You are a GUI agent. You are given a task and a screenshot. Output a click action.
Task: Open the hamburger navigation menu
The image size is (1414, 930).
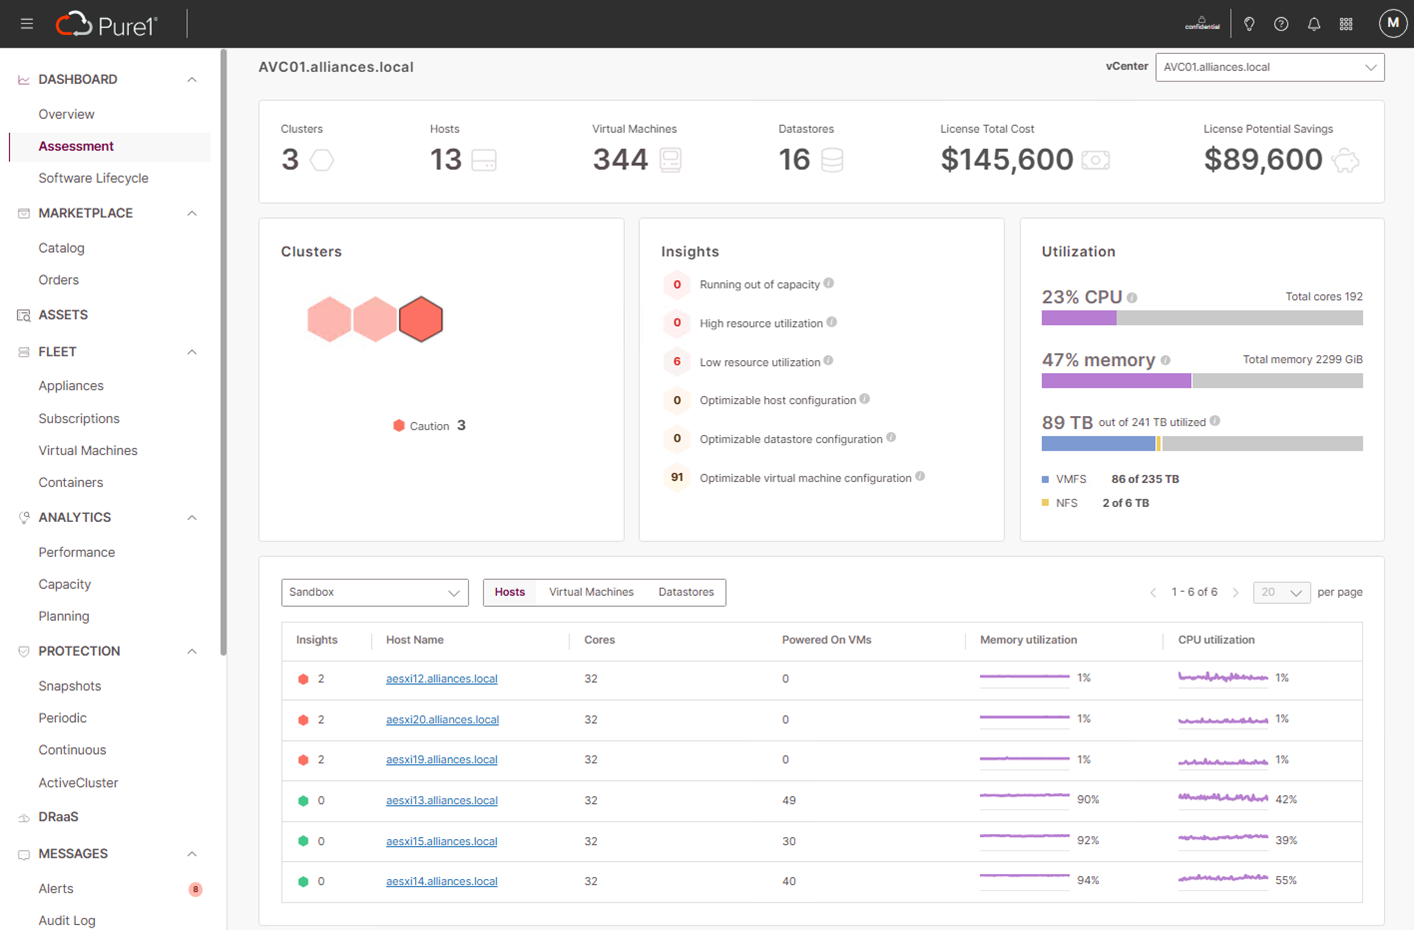click(27, 24)
